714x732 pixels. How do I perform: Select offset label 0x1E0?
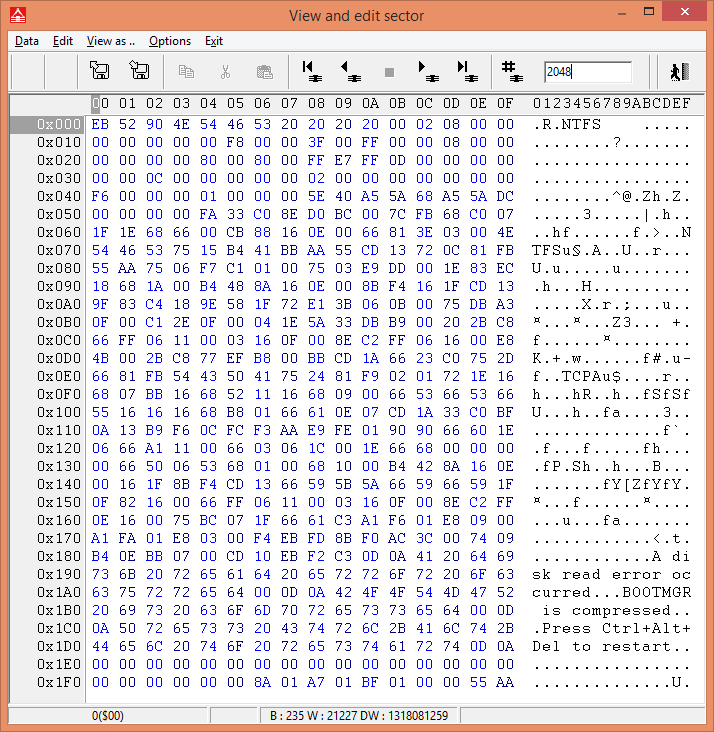point(59,664)
